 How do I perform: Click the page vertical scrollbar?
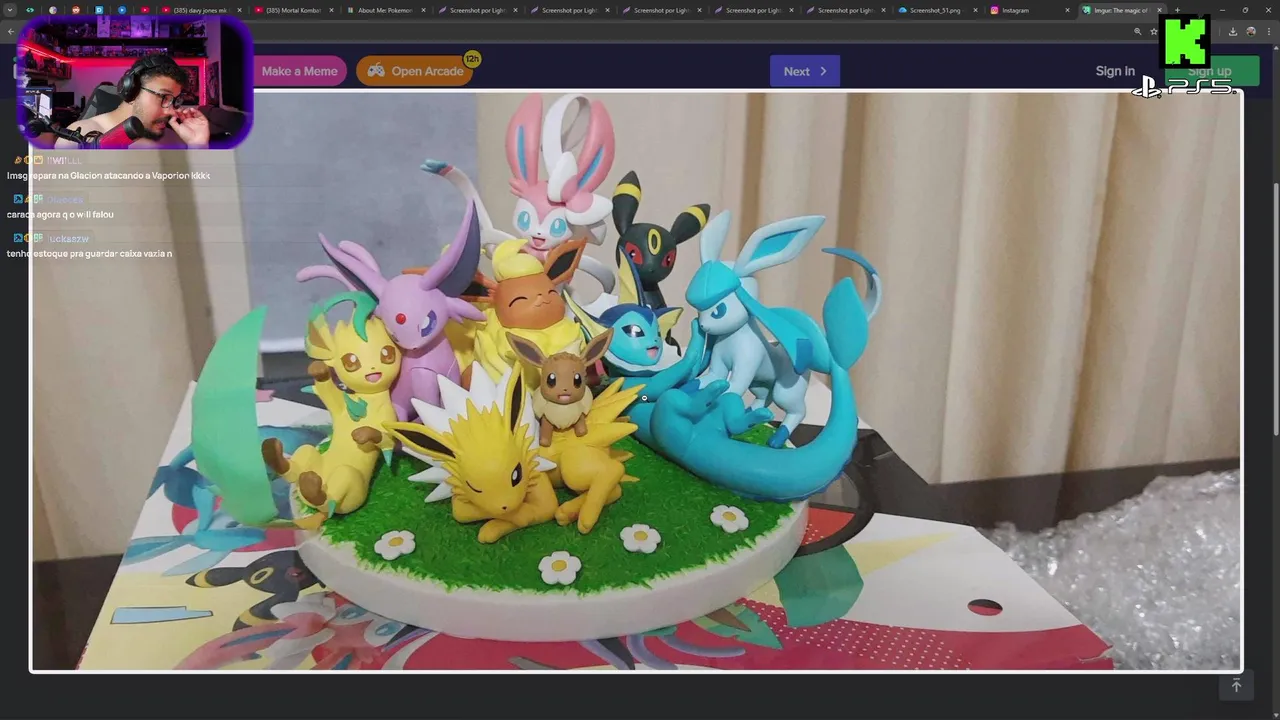1274,310
